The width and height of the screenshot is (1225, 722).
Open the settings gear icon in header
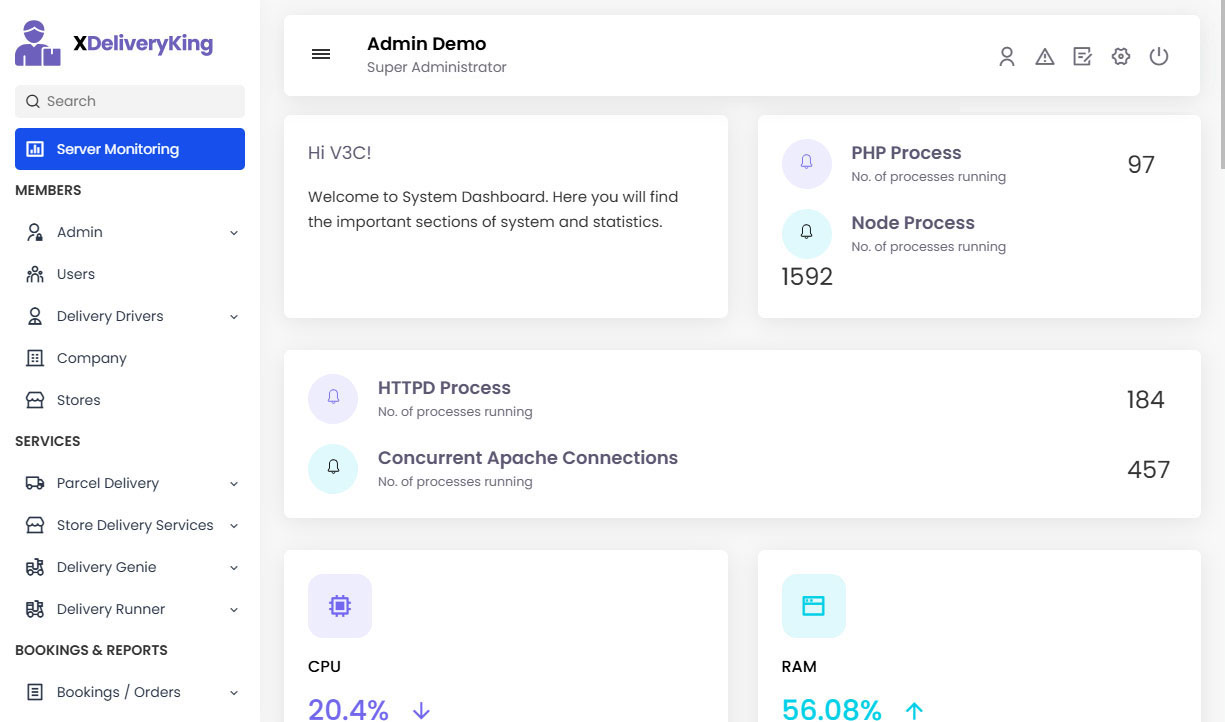pos(1121,57)
